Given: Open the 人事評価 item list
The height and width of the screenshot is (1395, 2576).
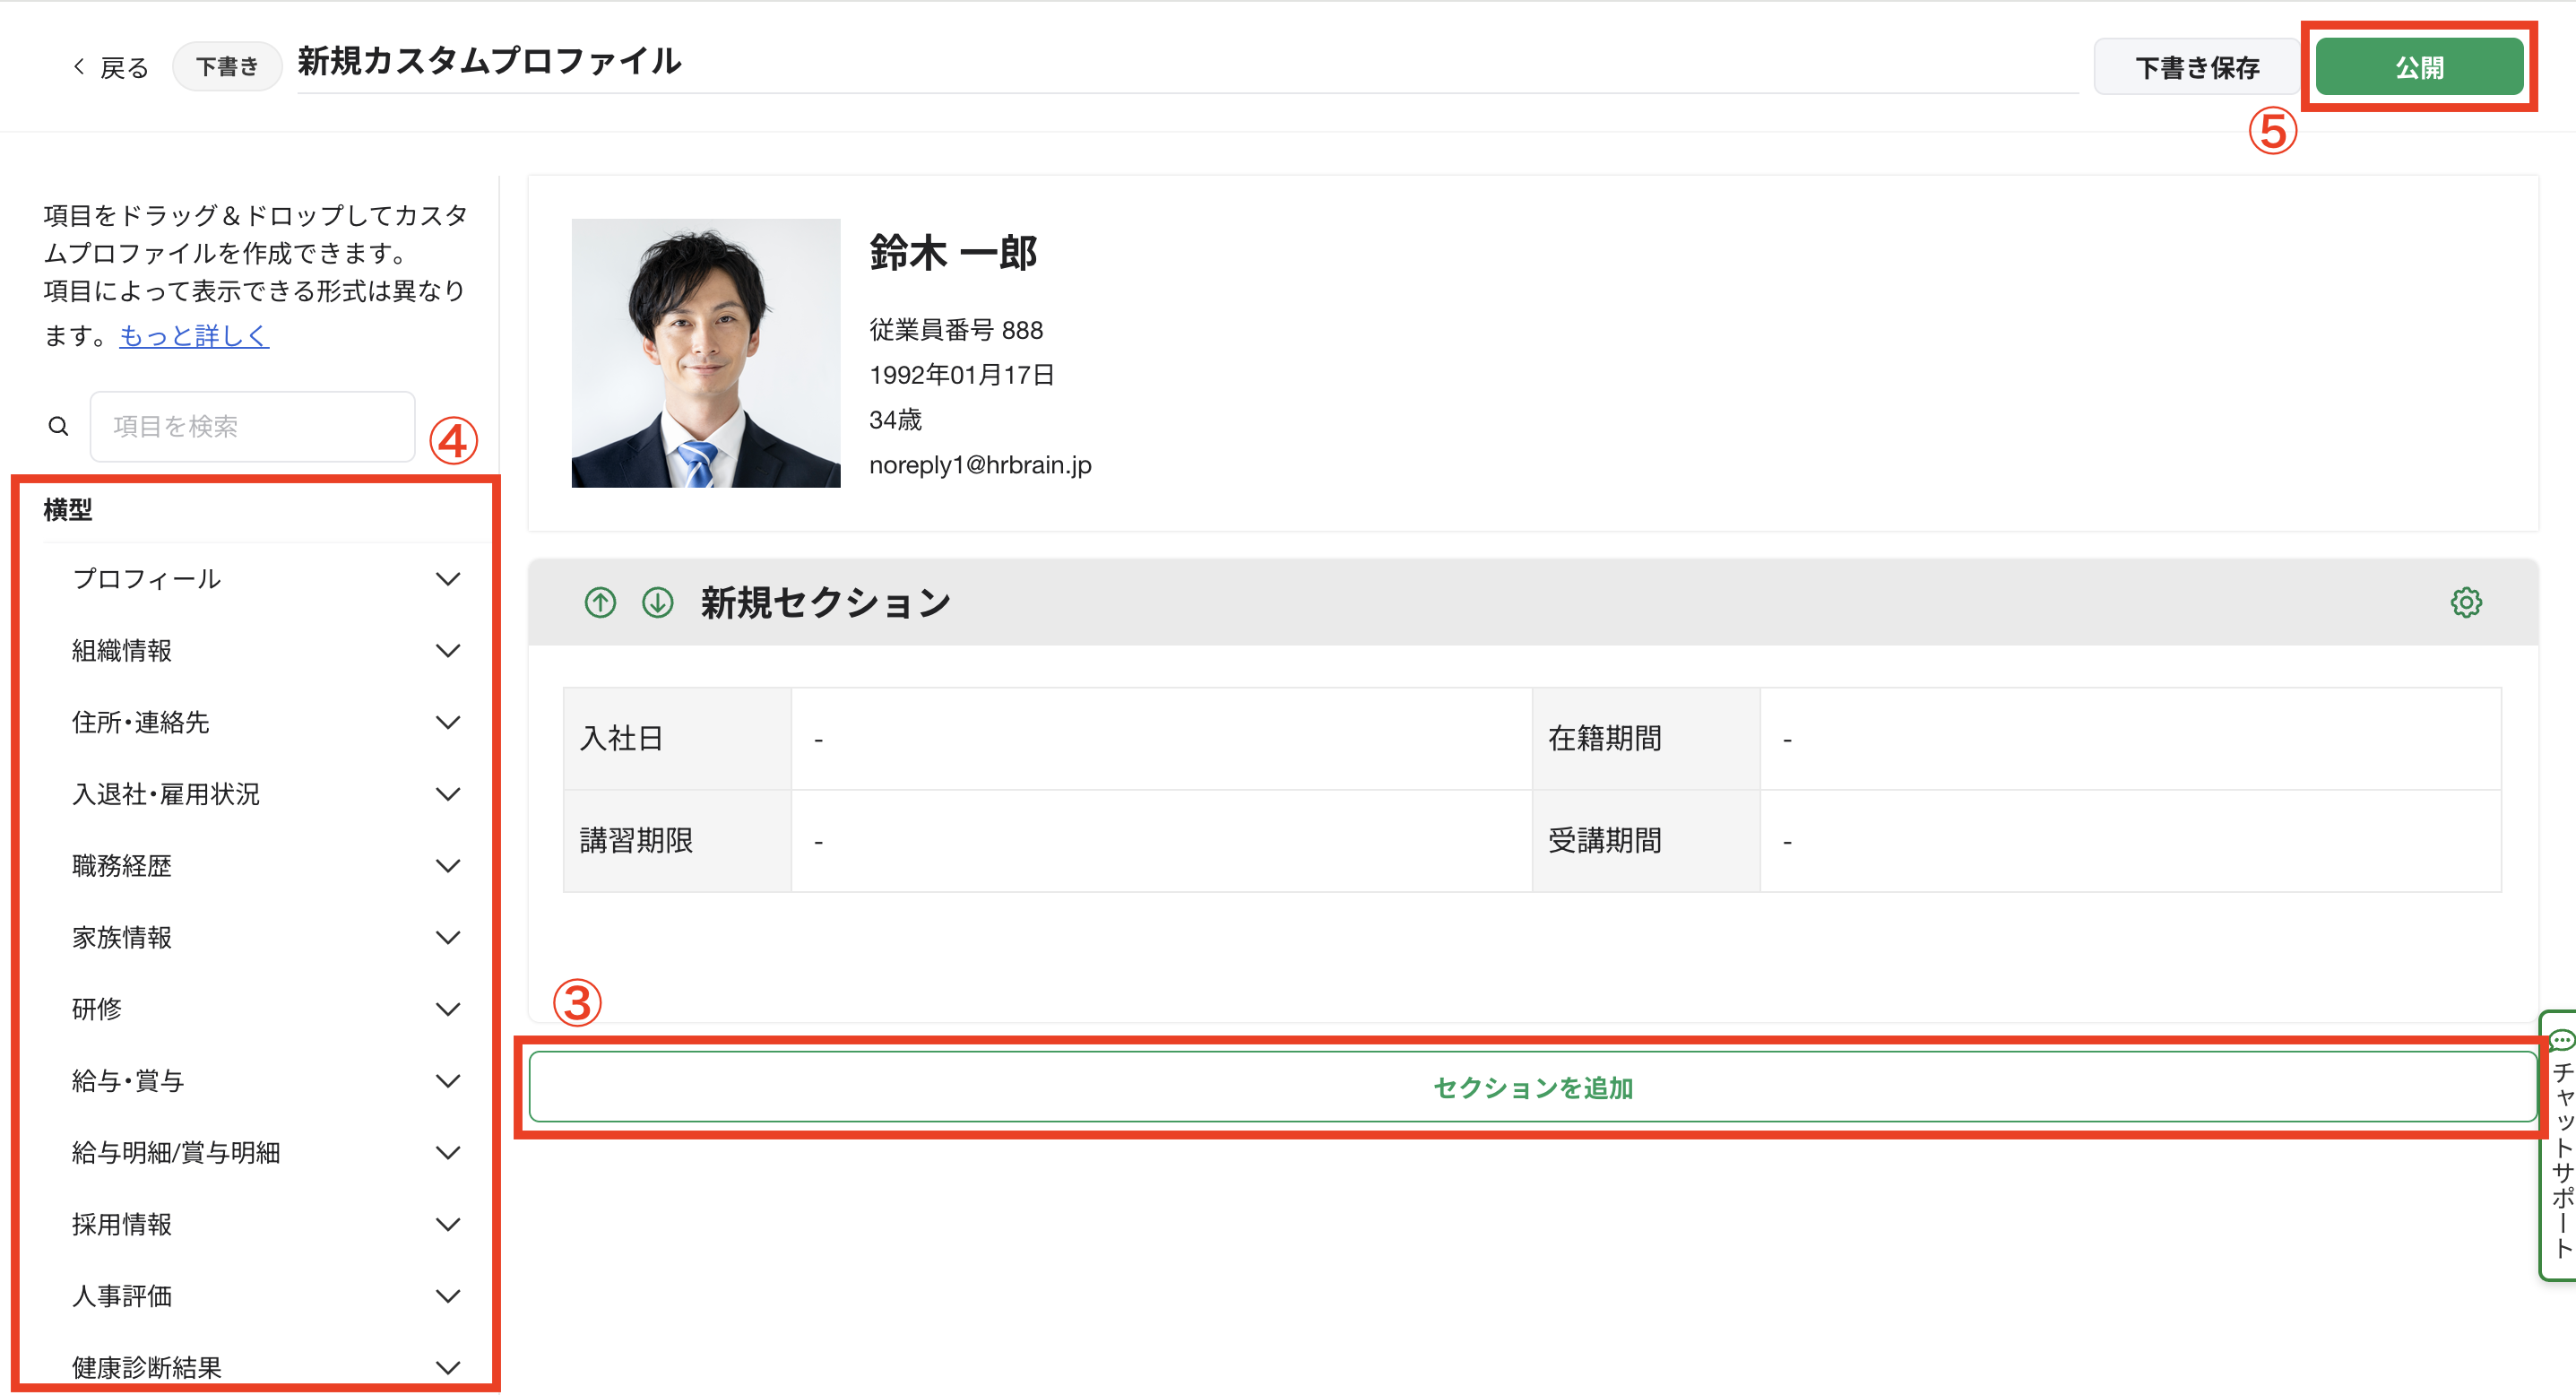Looking at the screenshot, I should click(x=266, y=1297).
